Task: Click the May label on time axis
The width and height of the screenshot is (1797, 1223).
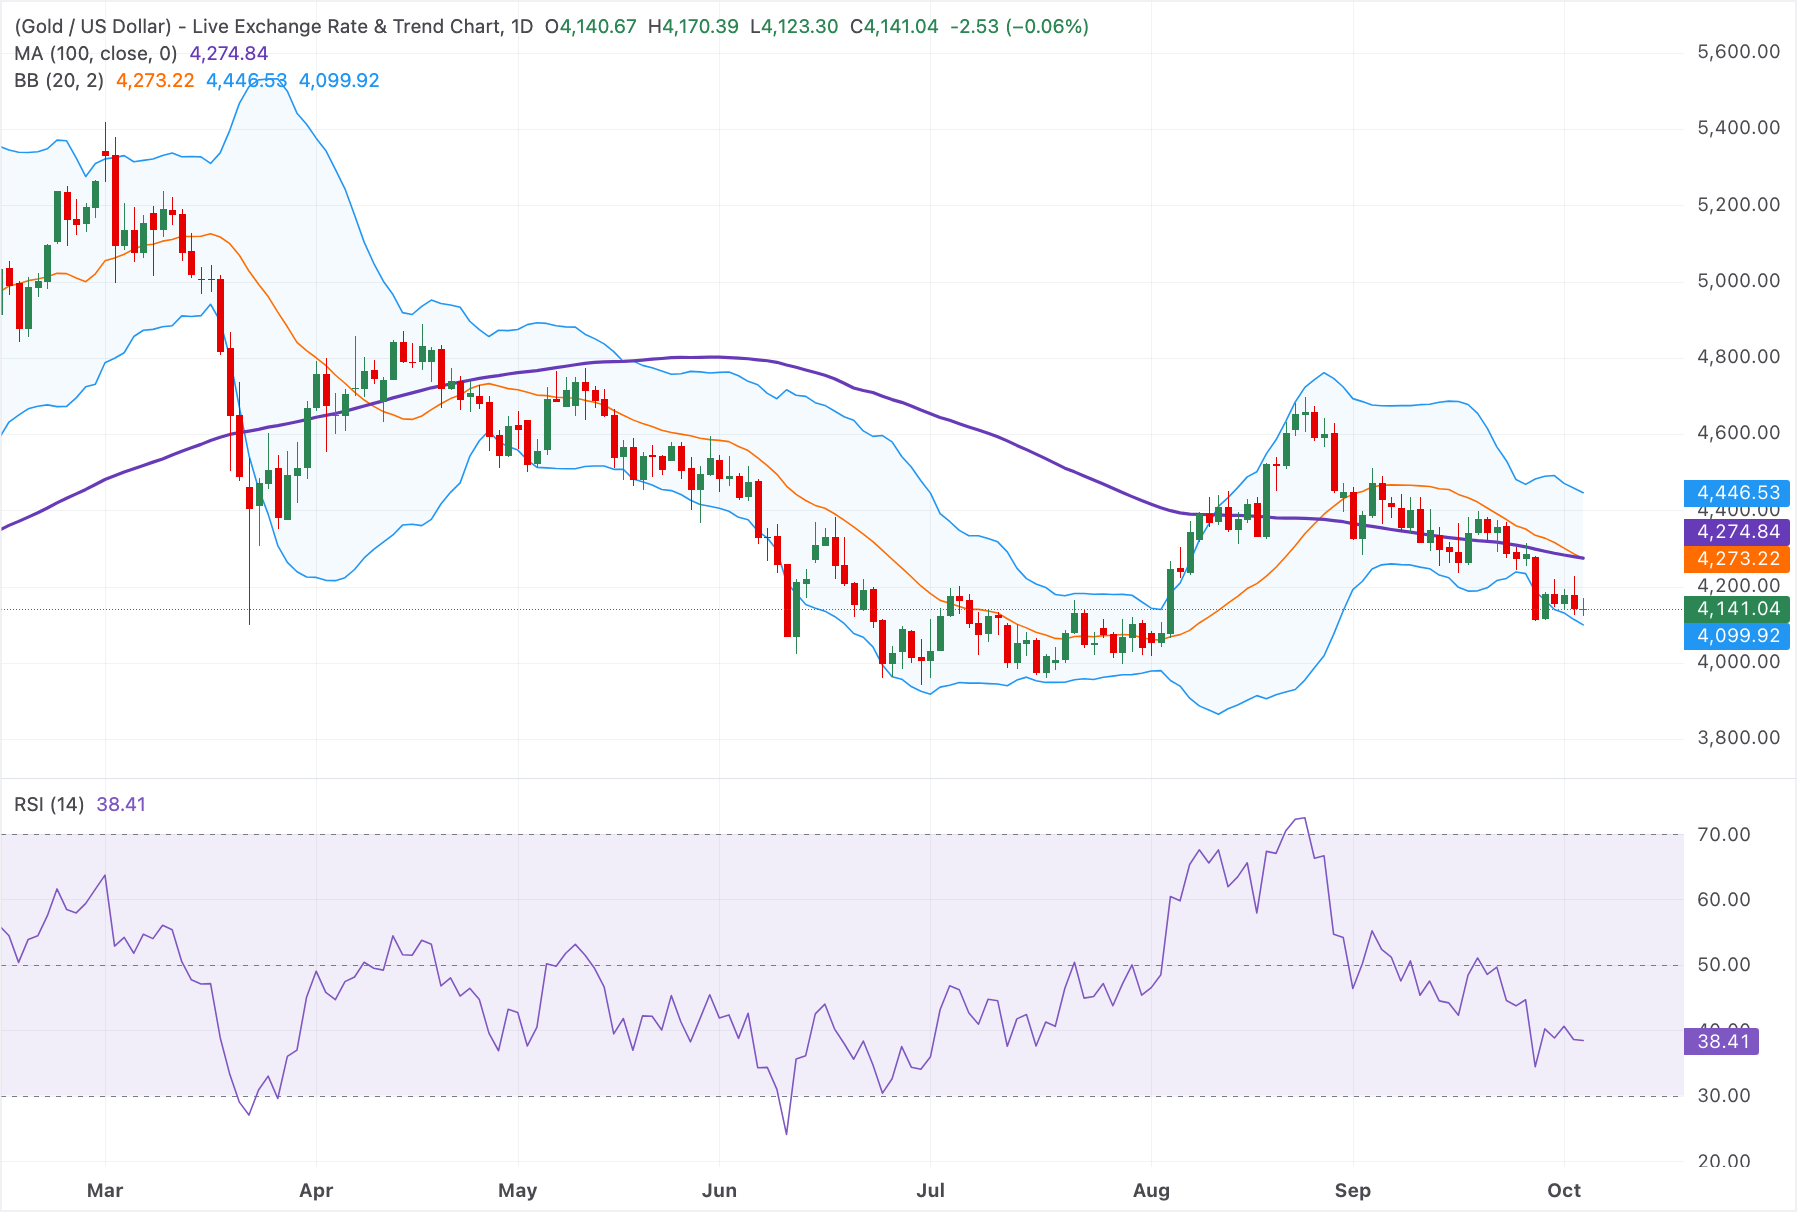Action: pos(518,1190)
